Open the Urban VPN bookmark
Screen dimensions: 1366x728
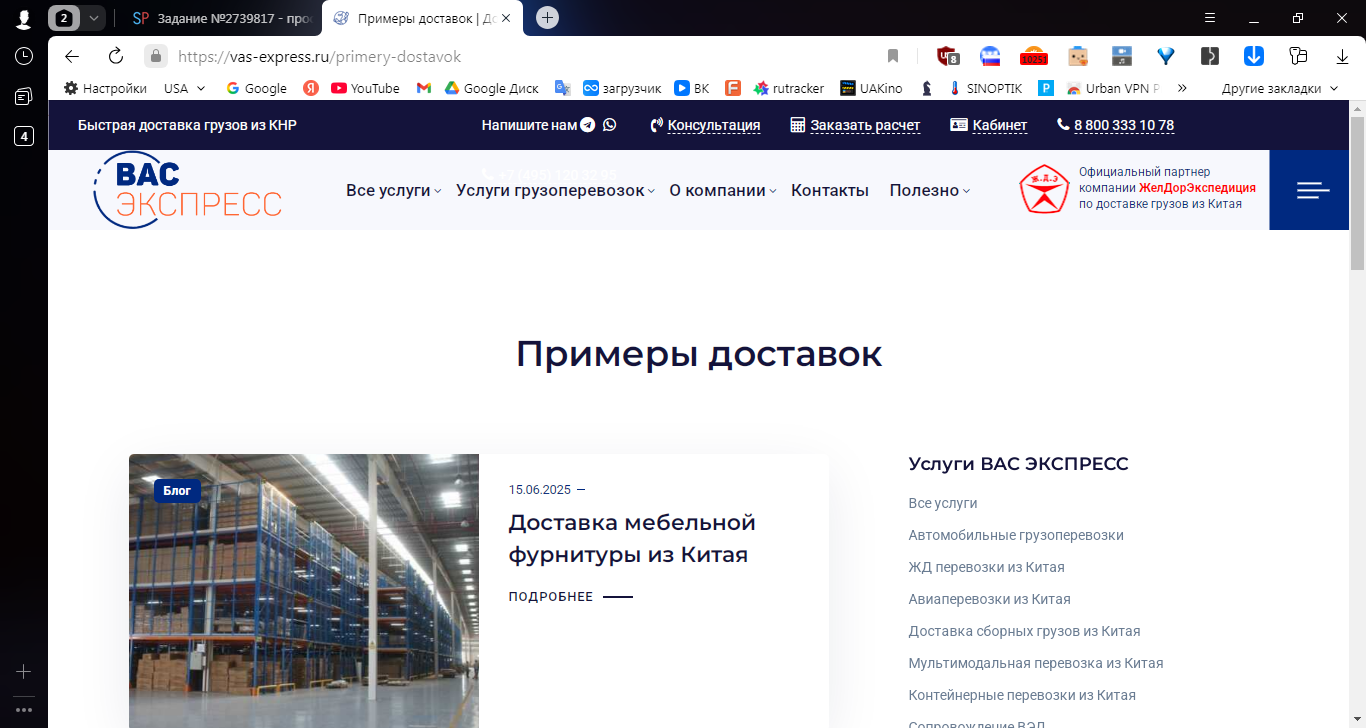click(x=1113, y=88)
